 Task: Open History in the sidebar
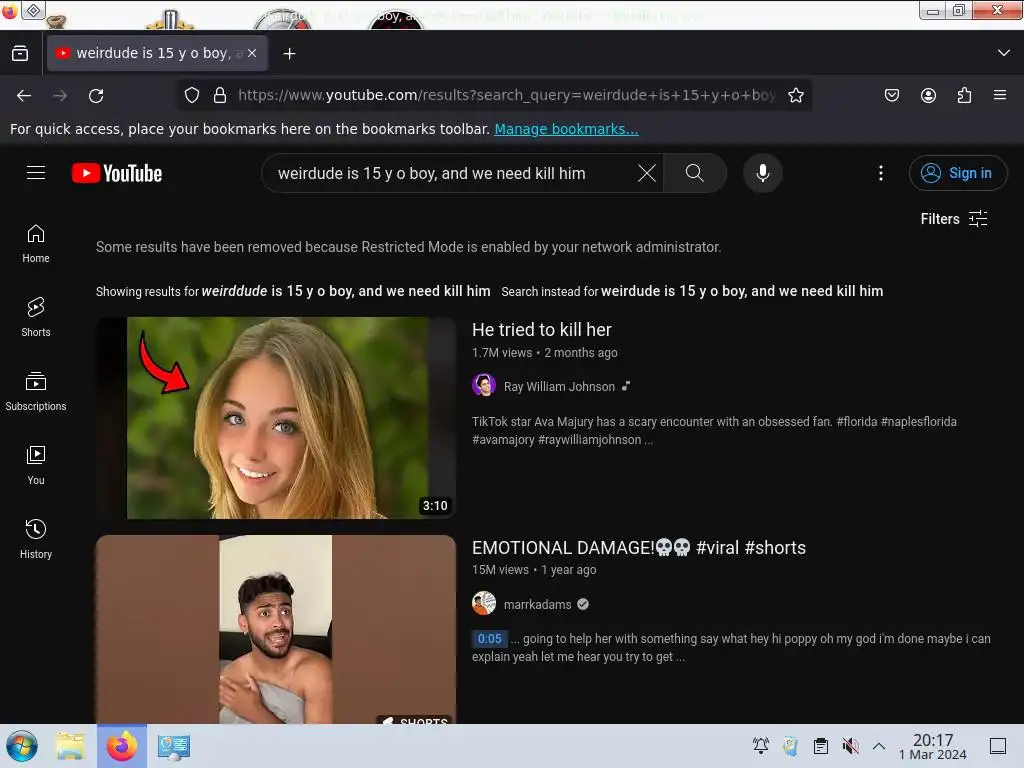tap(36, 539)
